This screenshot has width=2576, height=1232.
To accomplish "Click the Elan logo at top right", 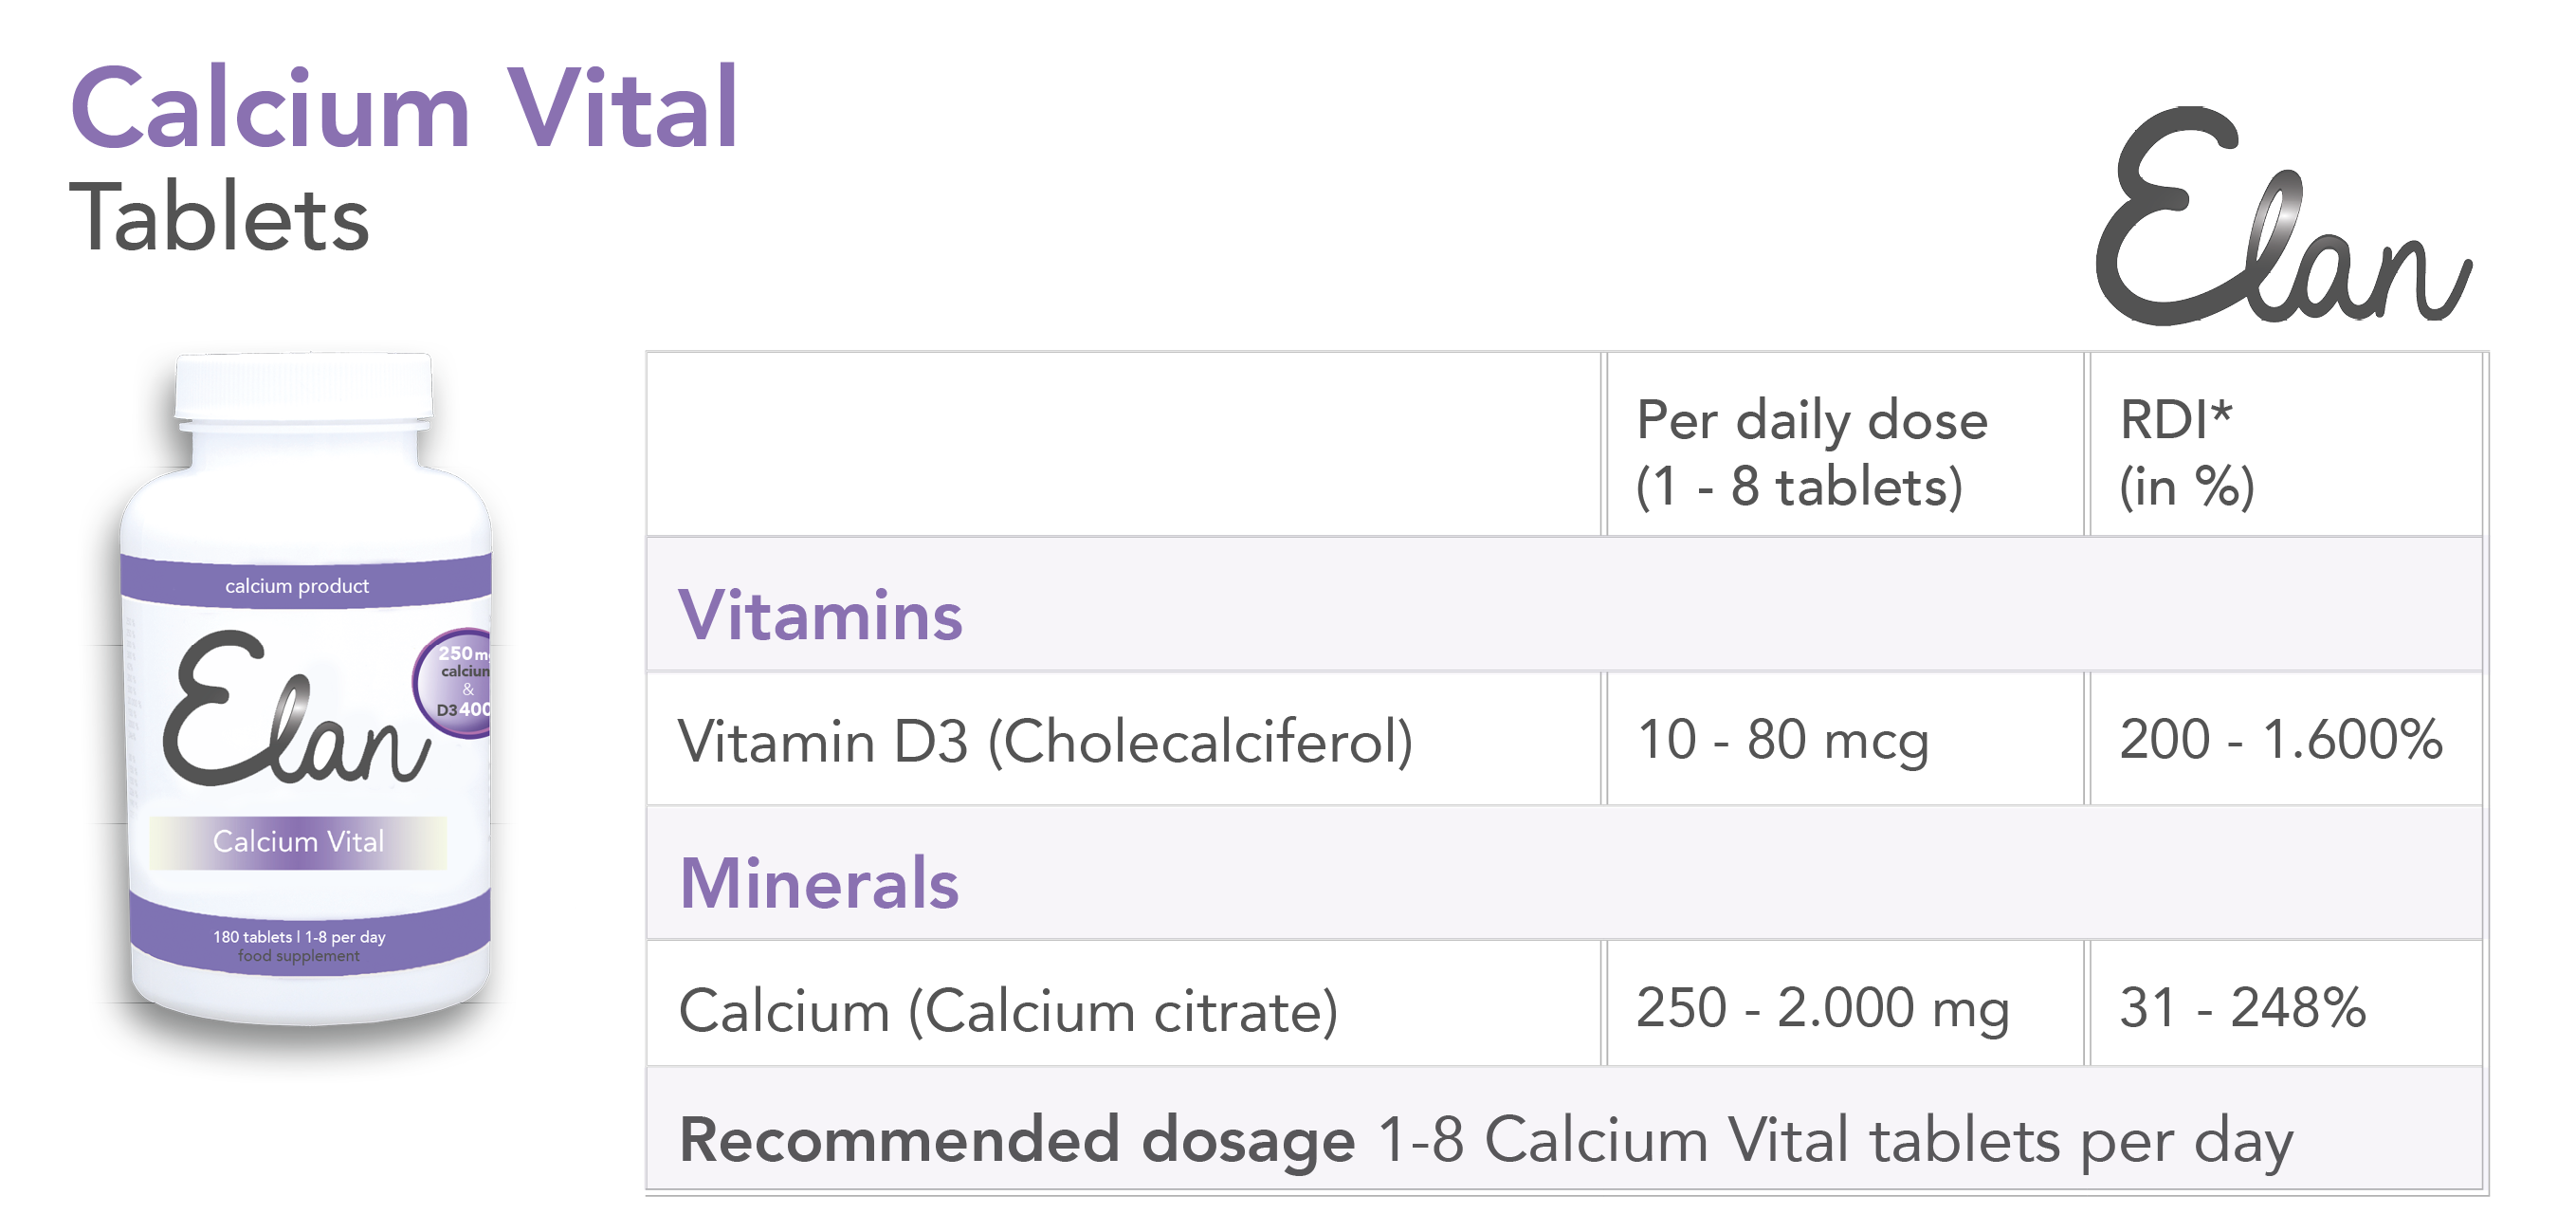I will pos(2282,216).
